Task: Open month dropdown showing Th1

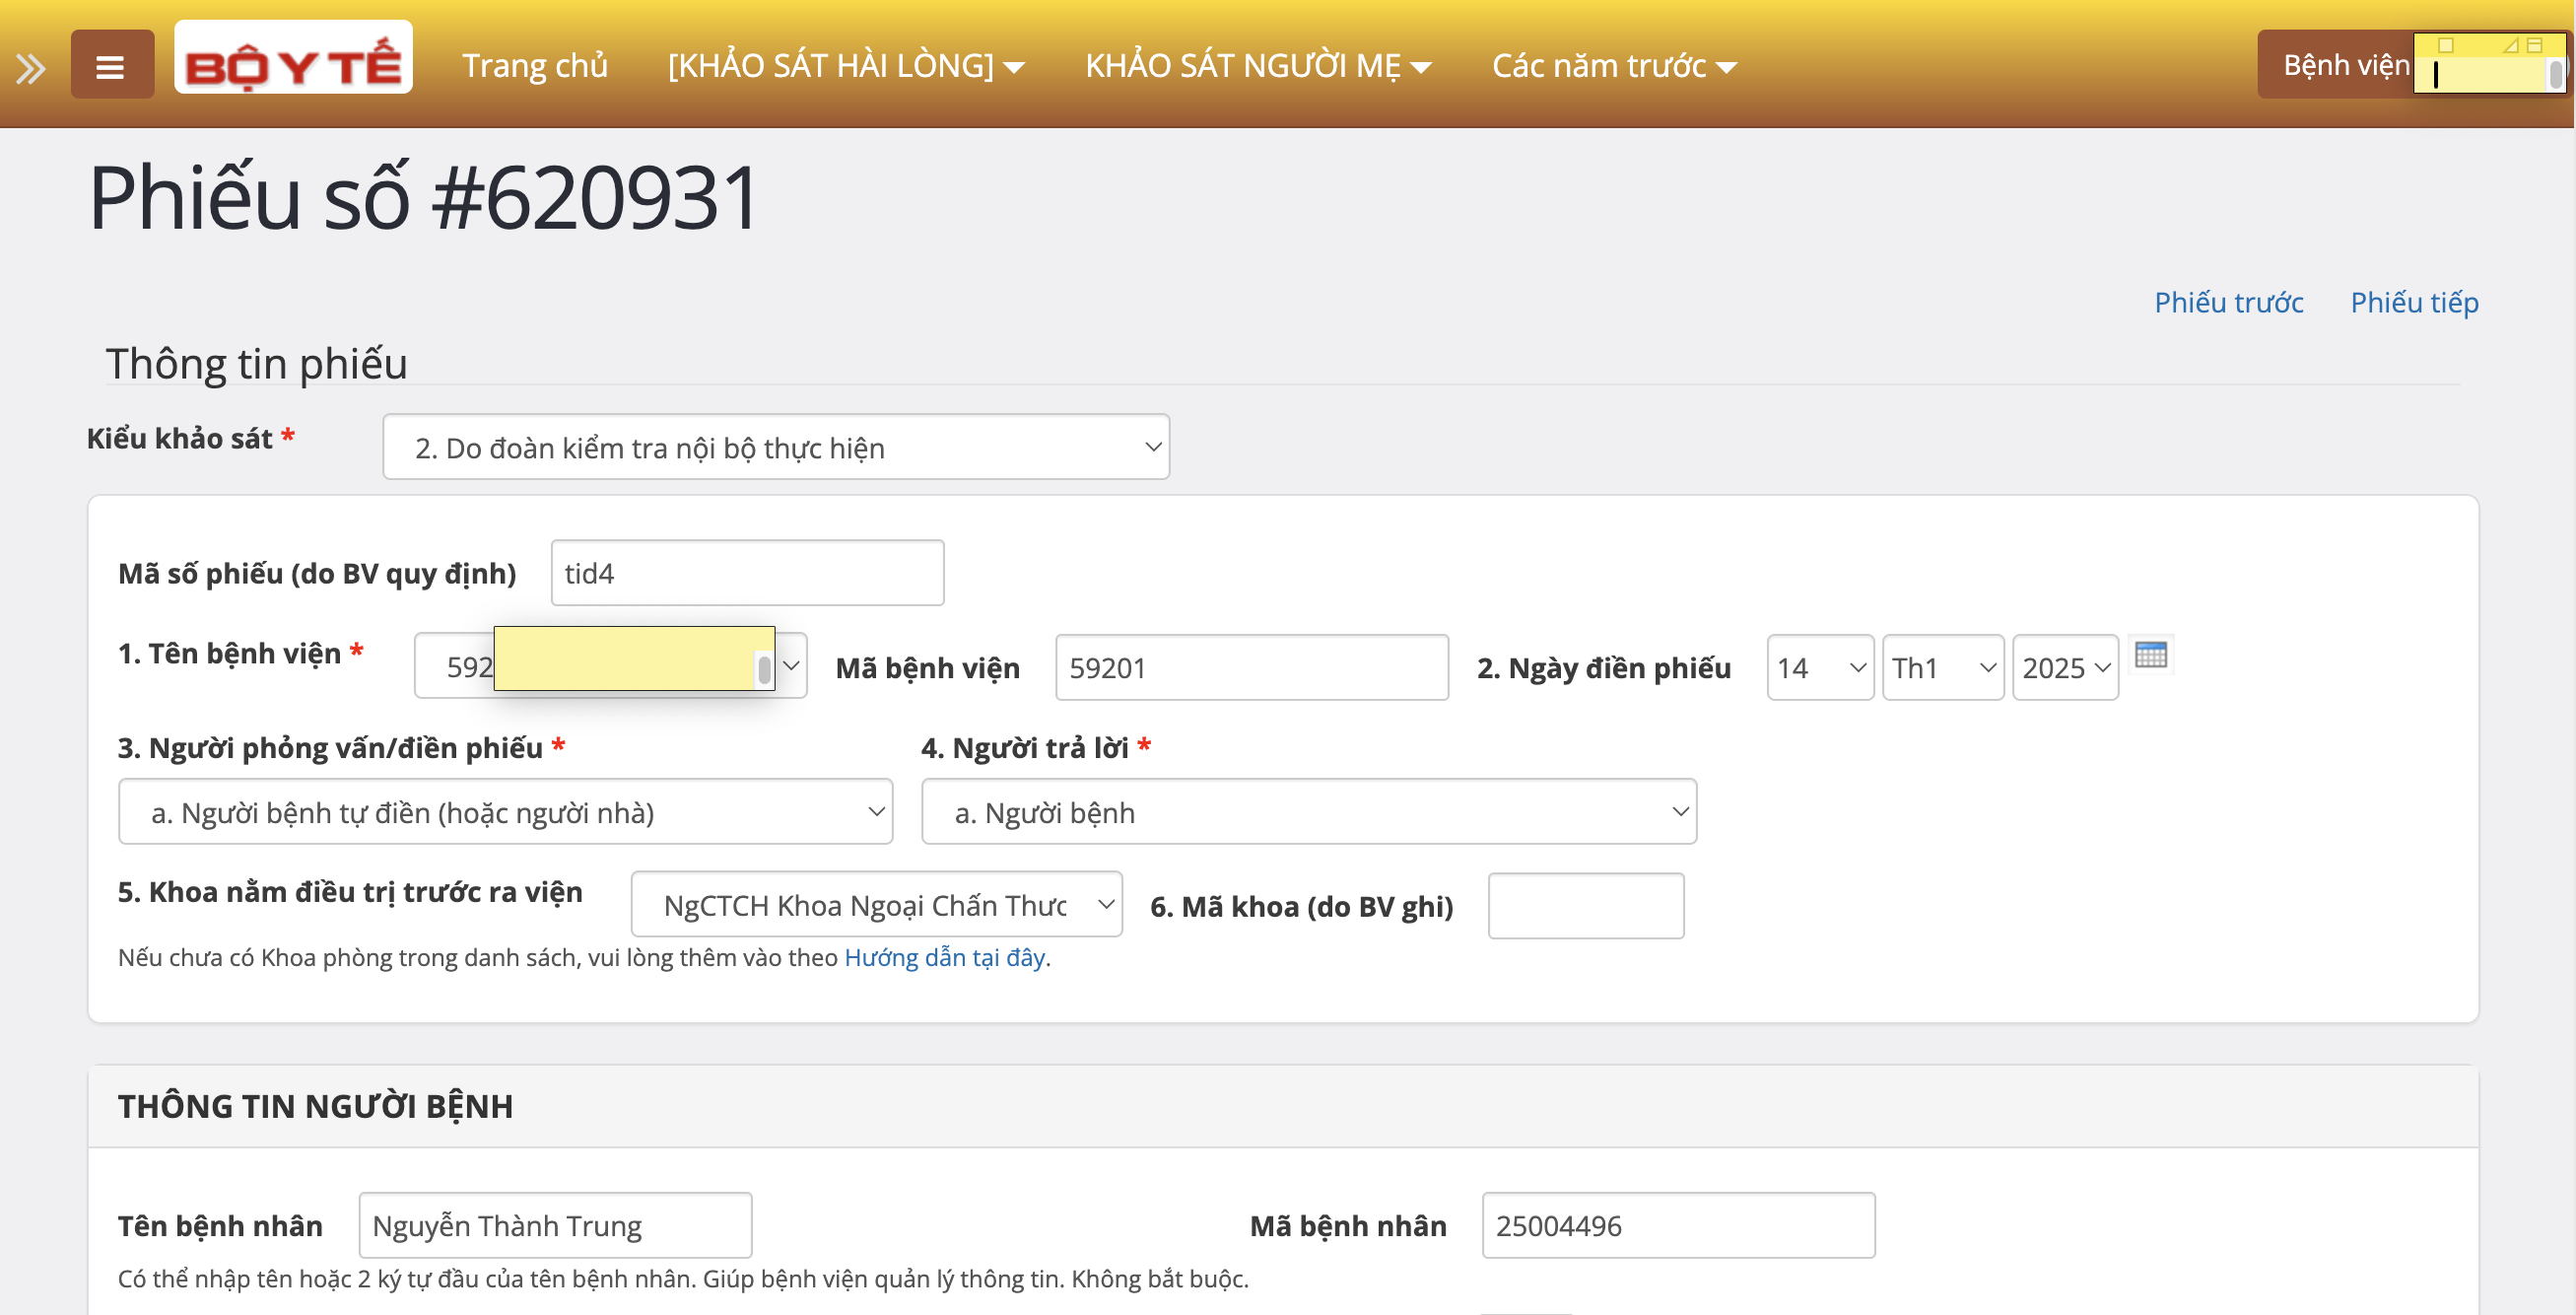Action: tap(1942, 667)
